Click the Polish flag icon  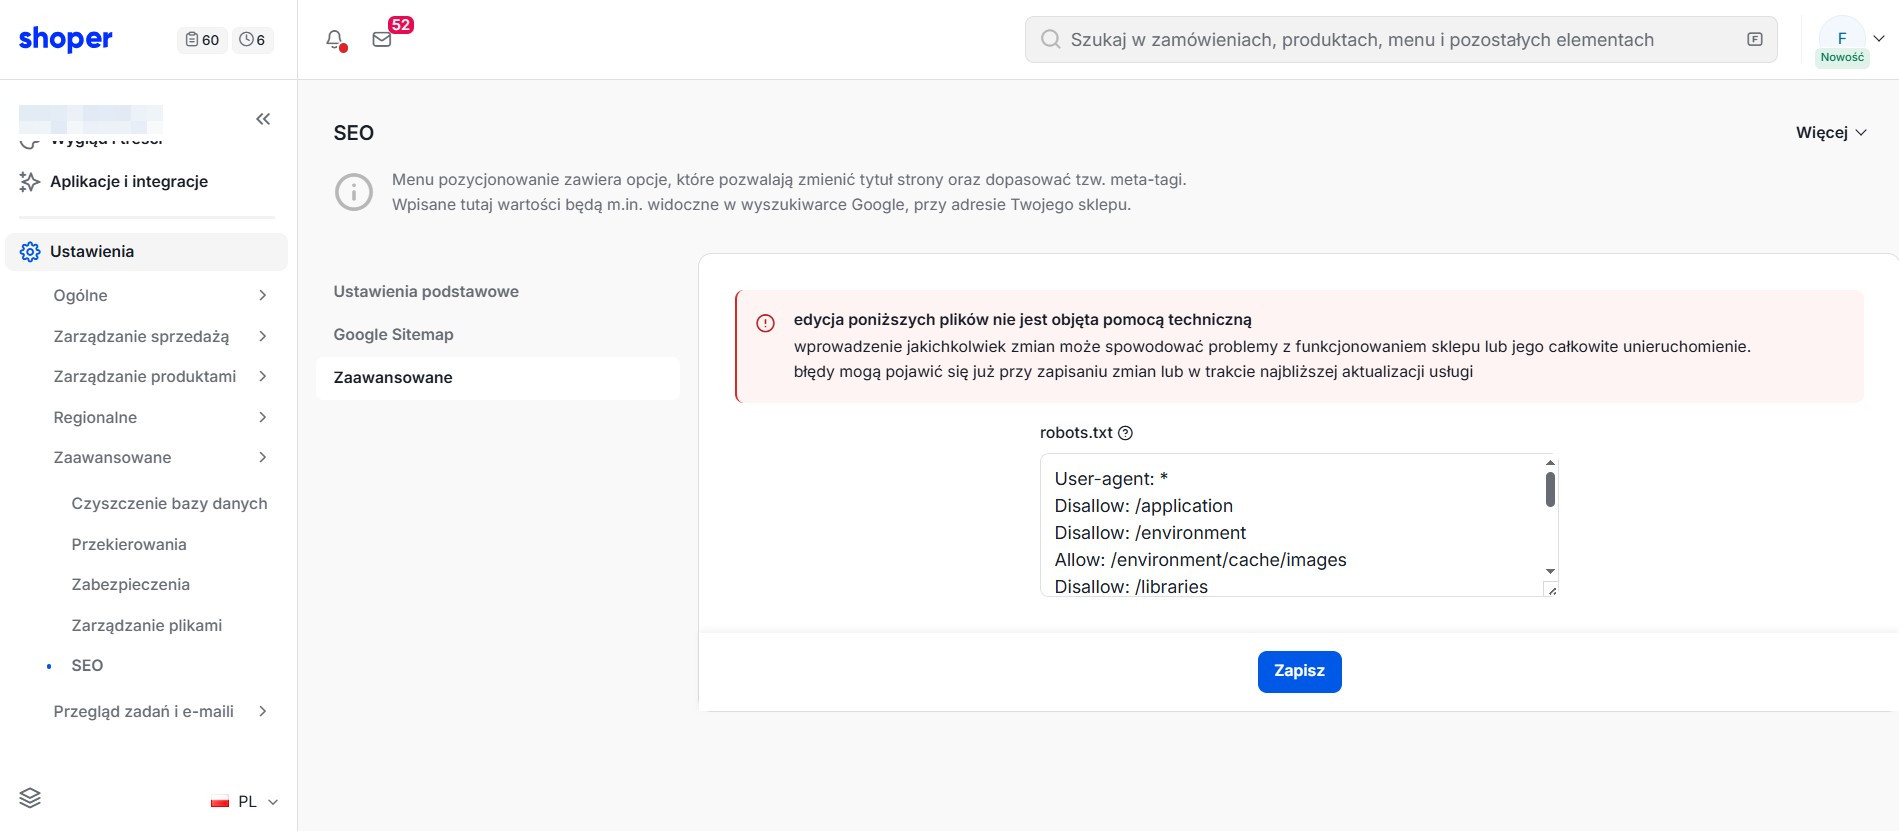(220, 802)
